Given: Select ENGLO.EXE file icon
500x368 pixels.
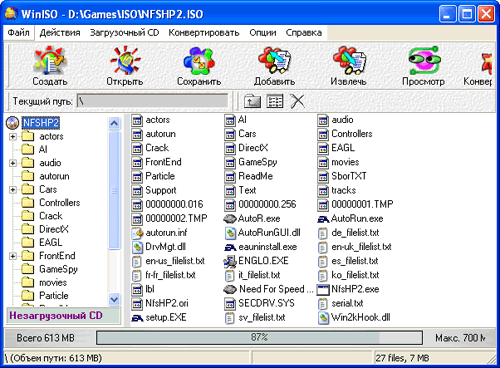Looking at the screenshot, I should coord(230,261).
